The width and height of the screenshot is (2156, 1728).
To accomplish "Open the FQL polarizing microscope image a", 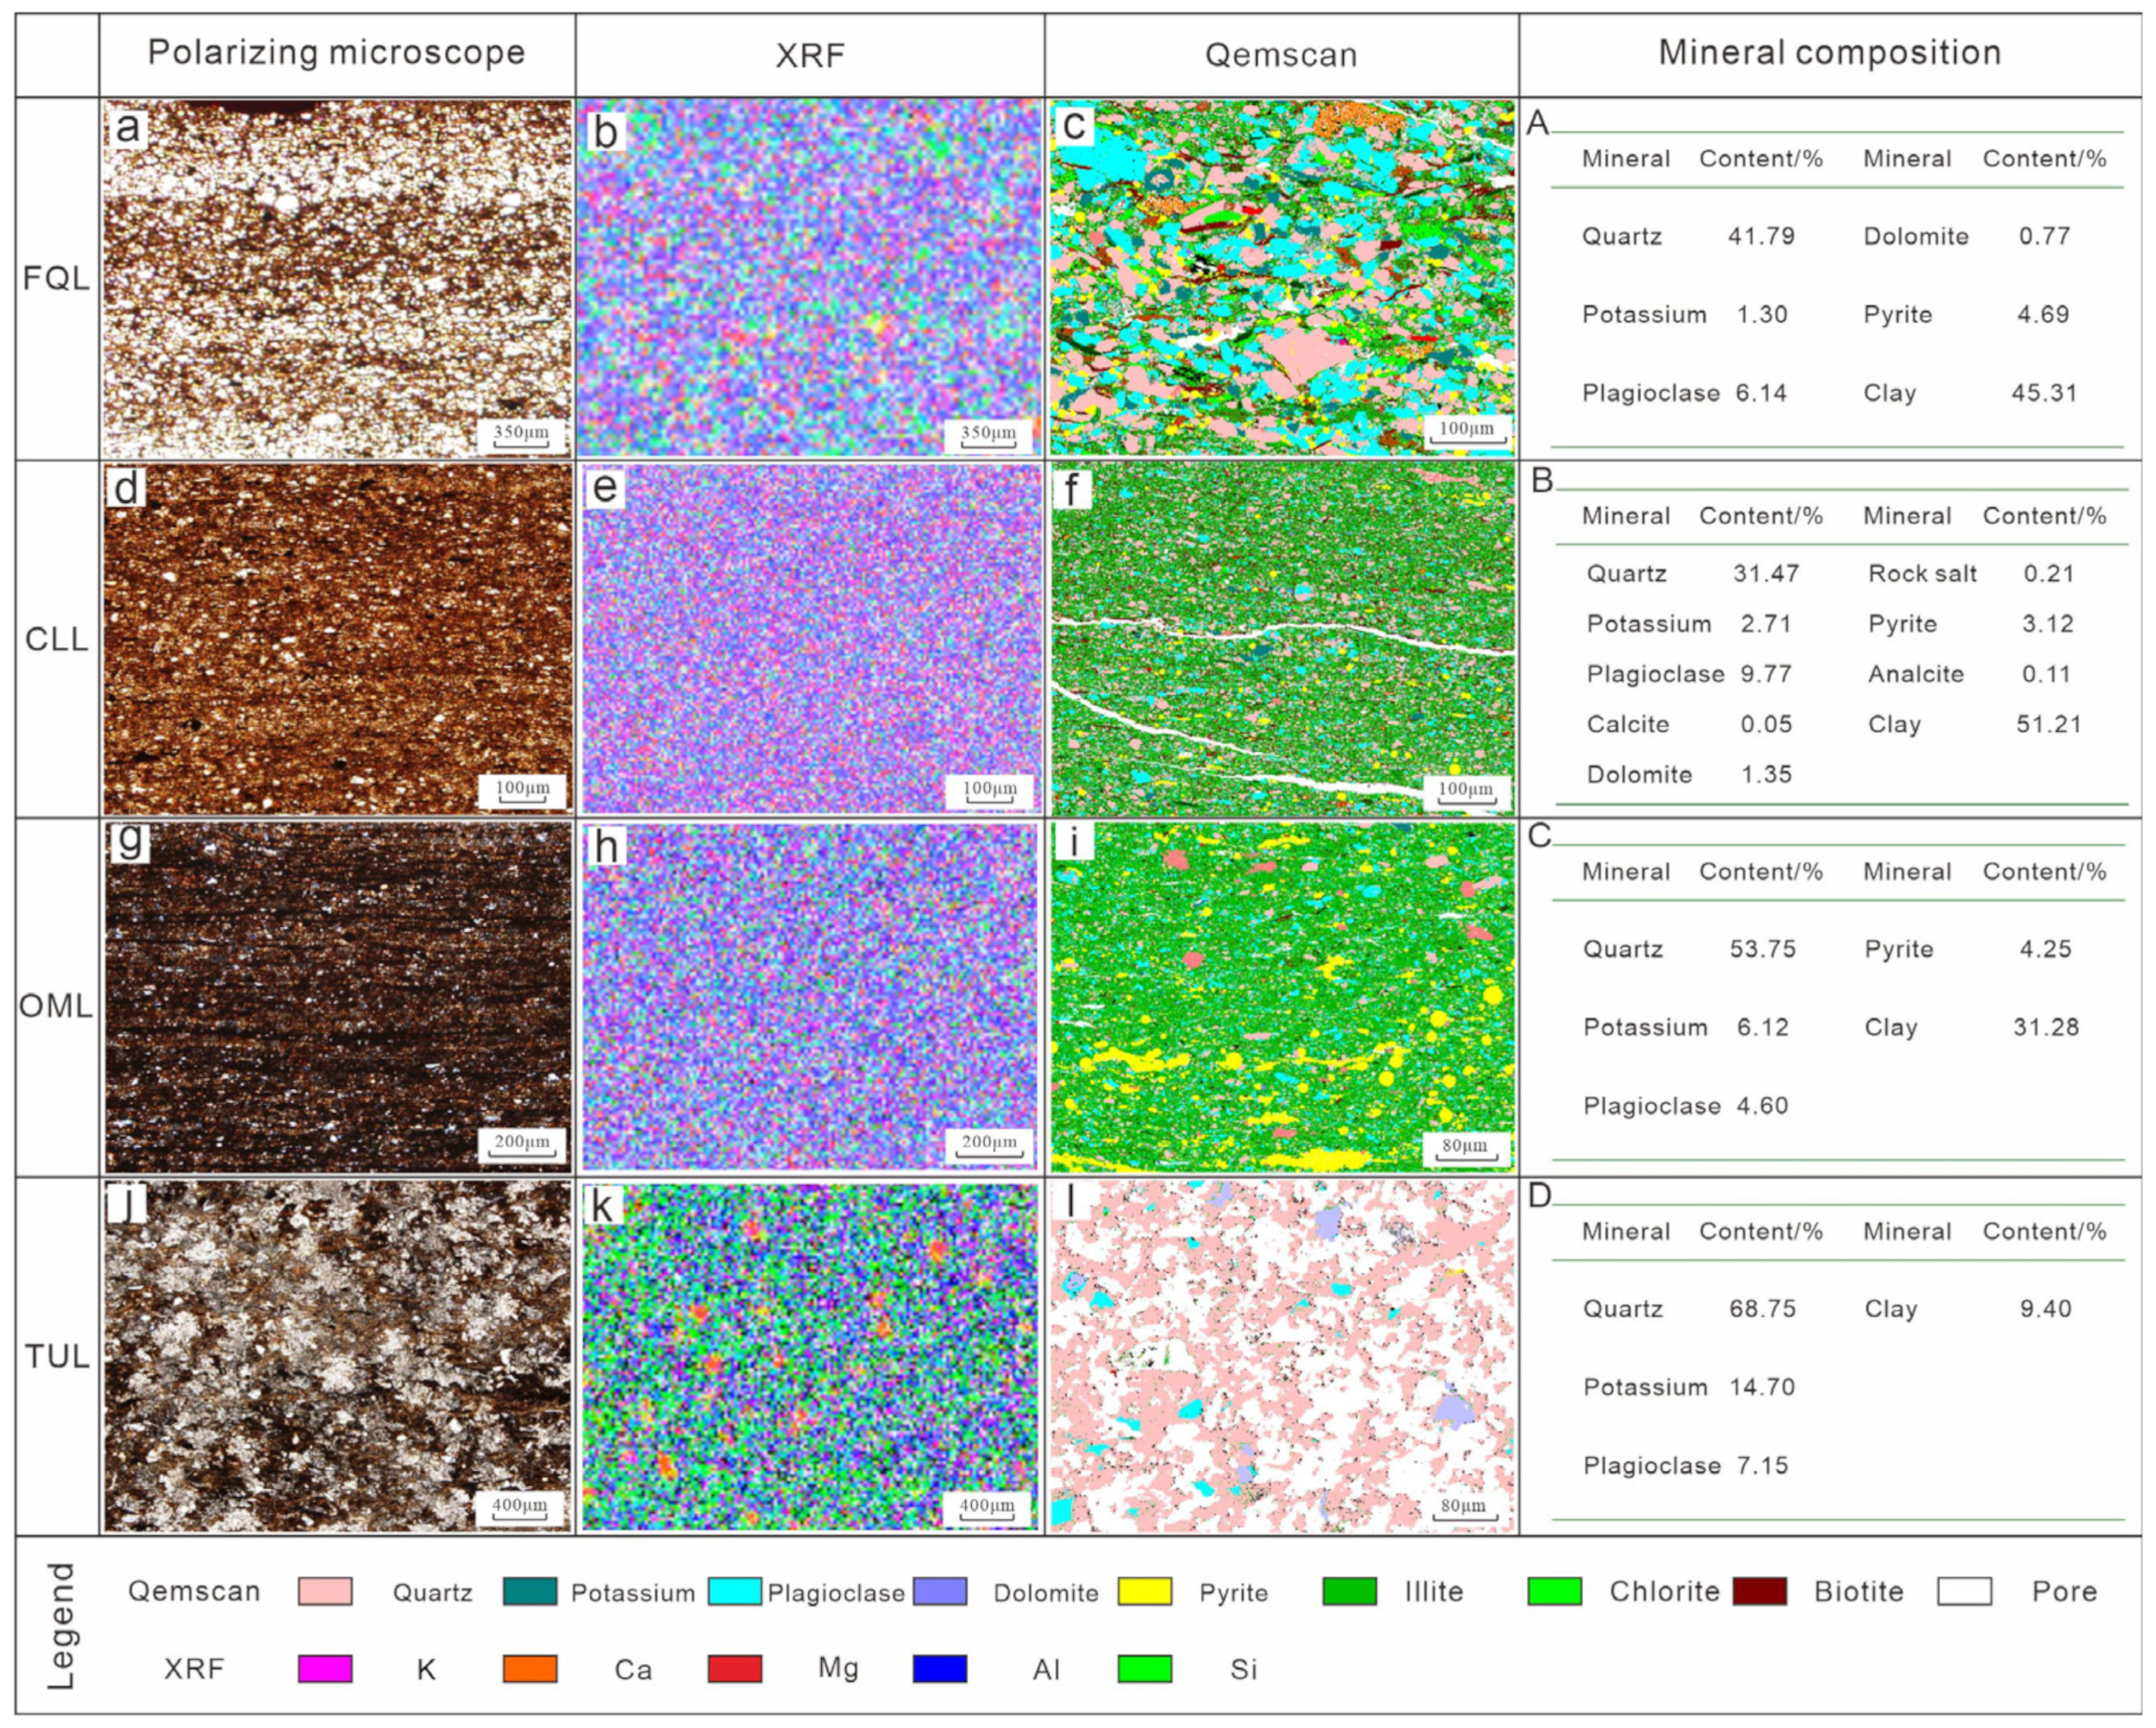I will click(337, 278).
